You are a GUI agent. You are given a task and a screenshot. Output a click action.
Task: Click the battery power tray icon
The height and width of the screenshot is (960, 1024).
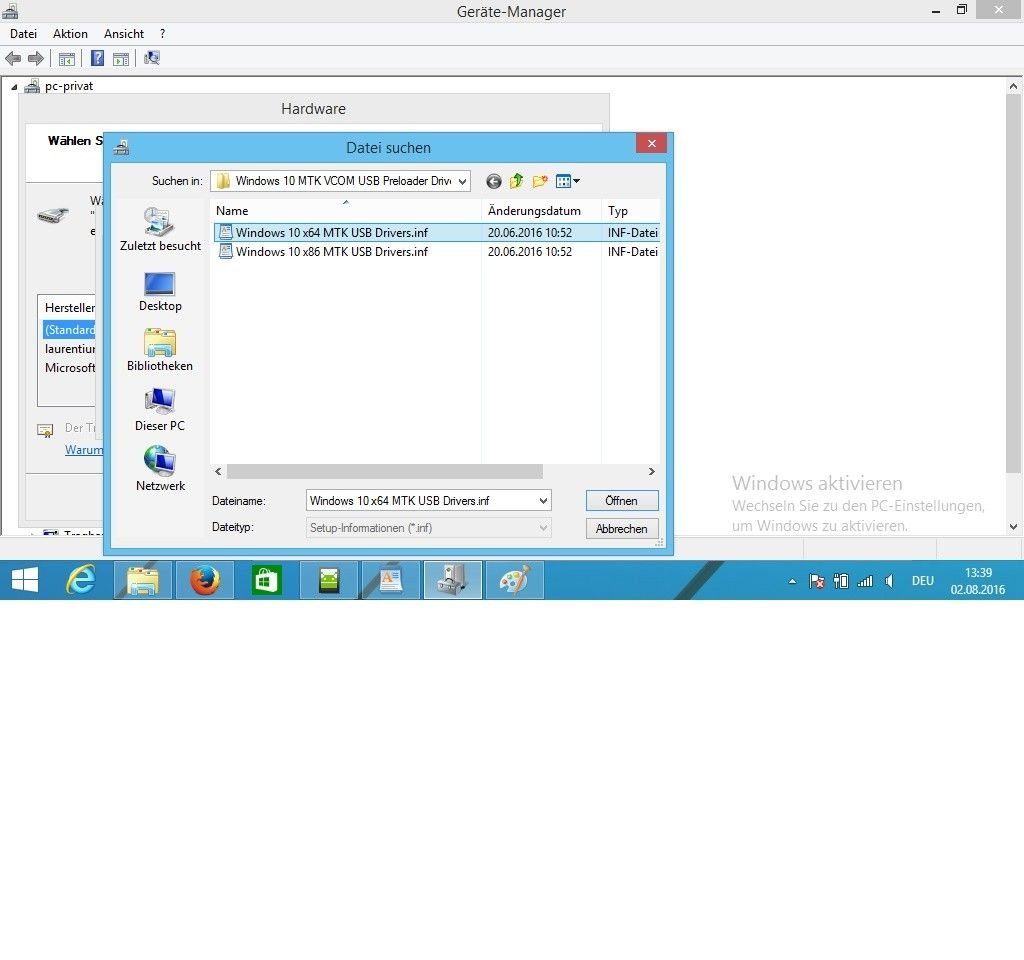(840, 581)
